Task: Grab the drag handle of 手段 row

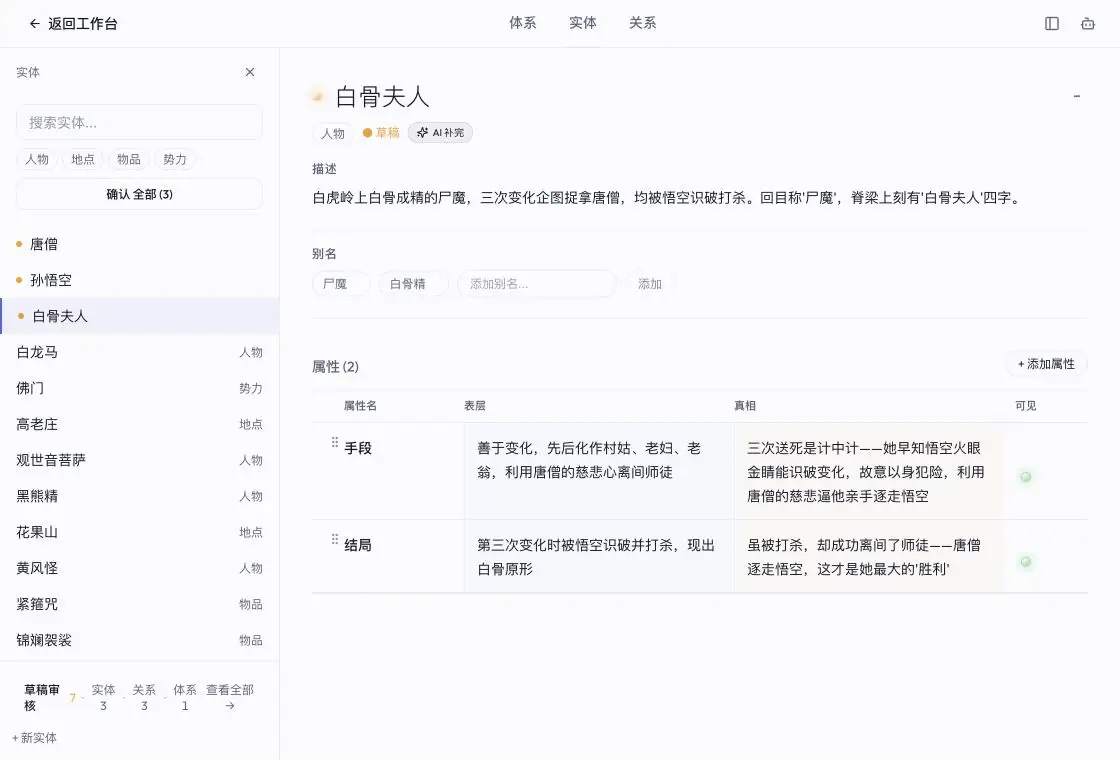Action: tap(334, 443)
